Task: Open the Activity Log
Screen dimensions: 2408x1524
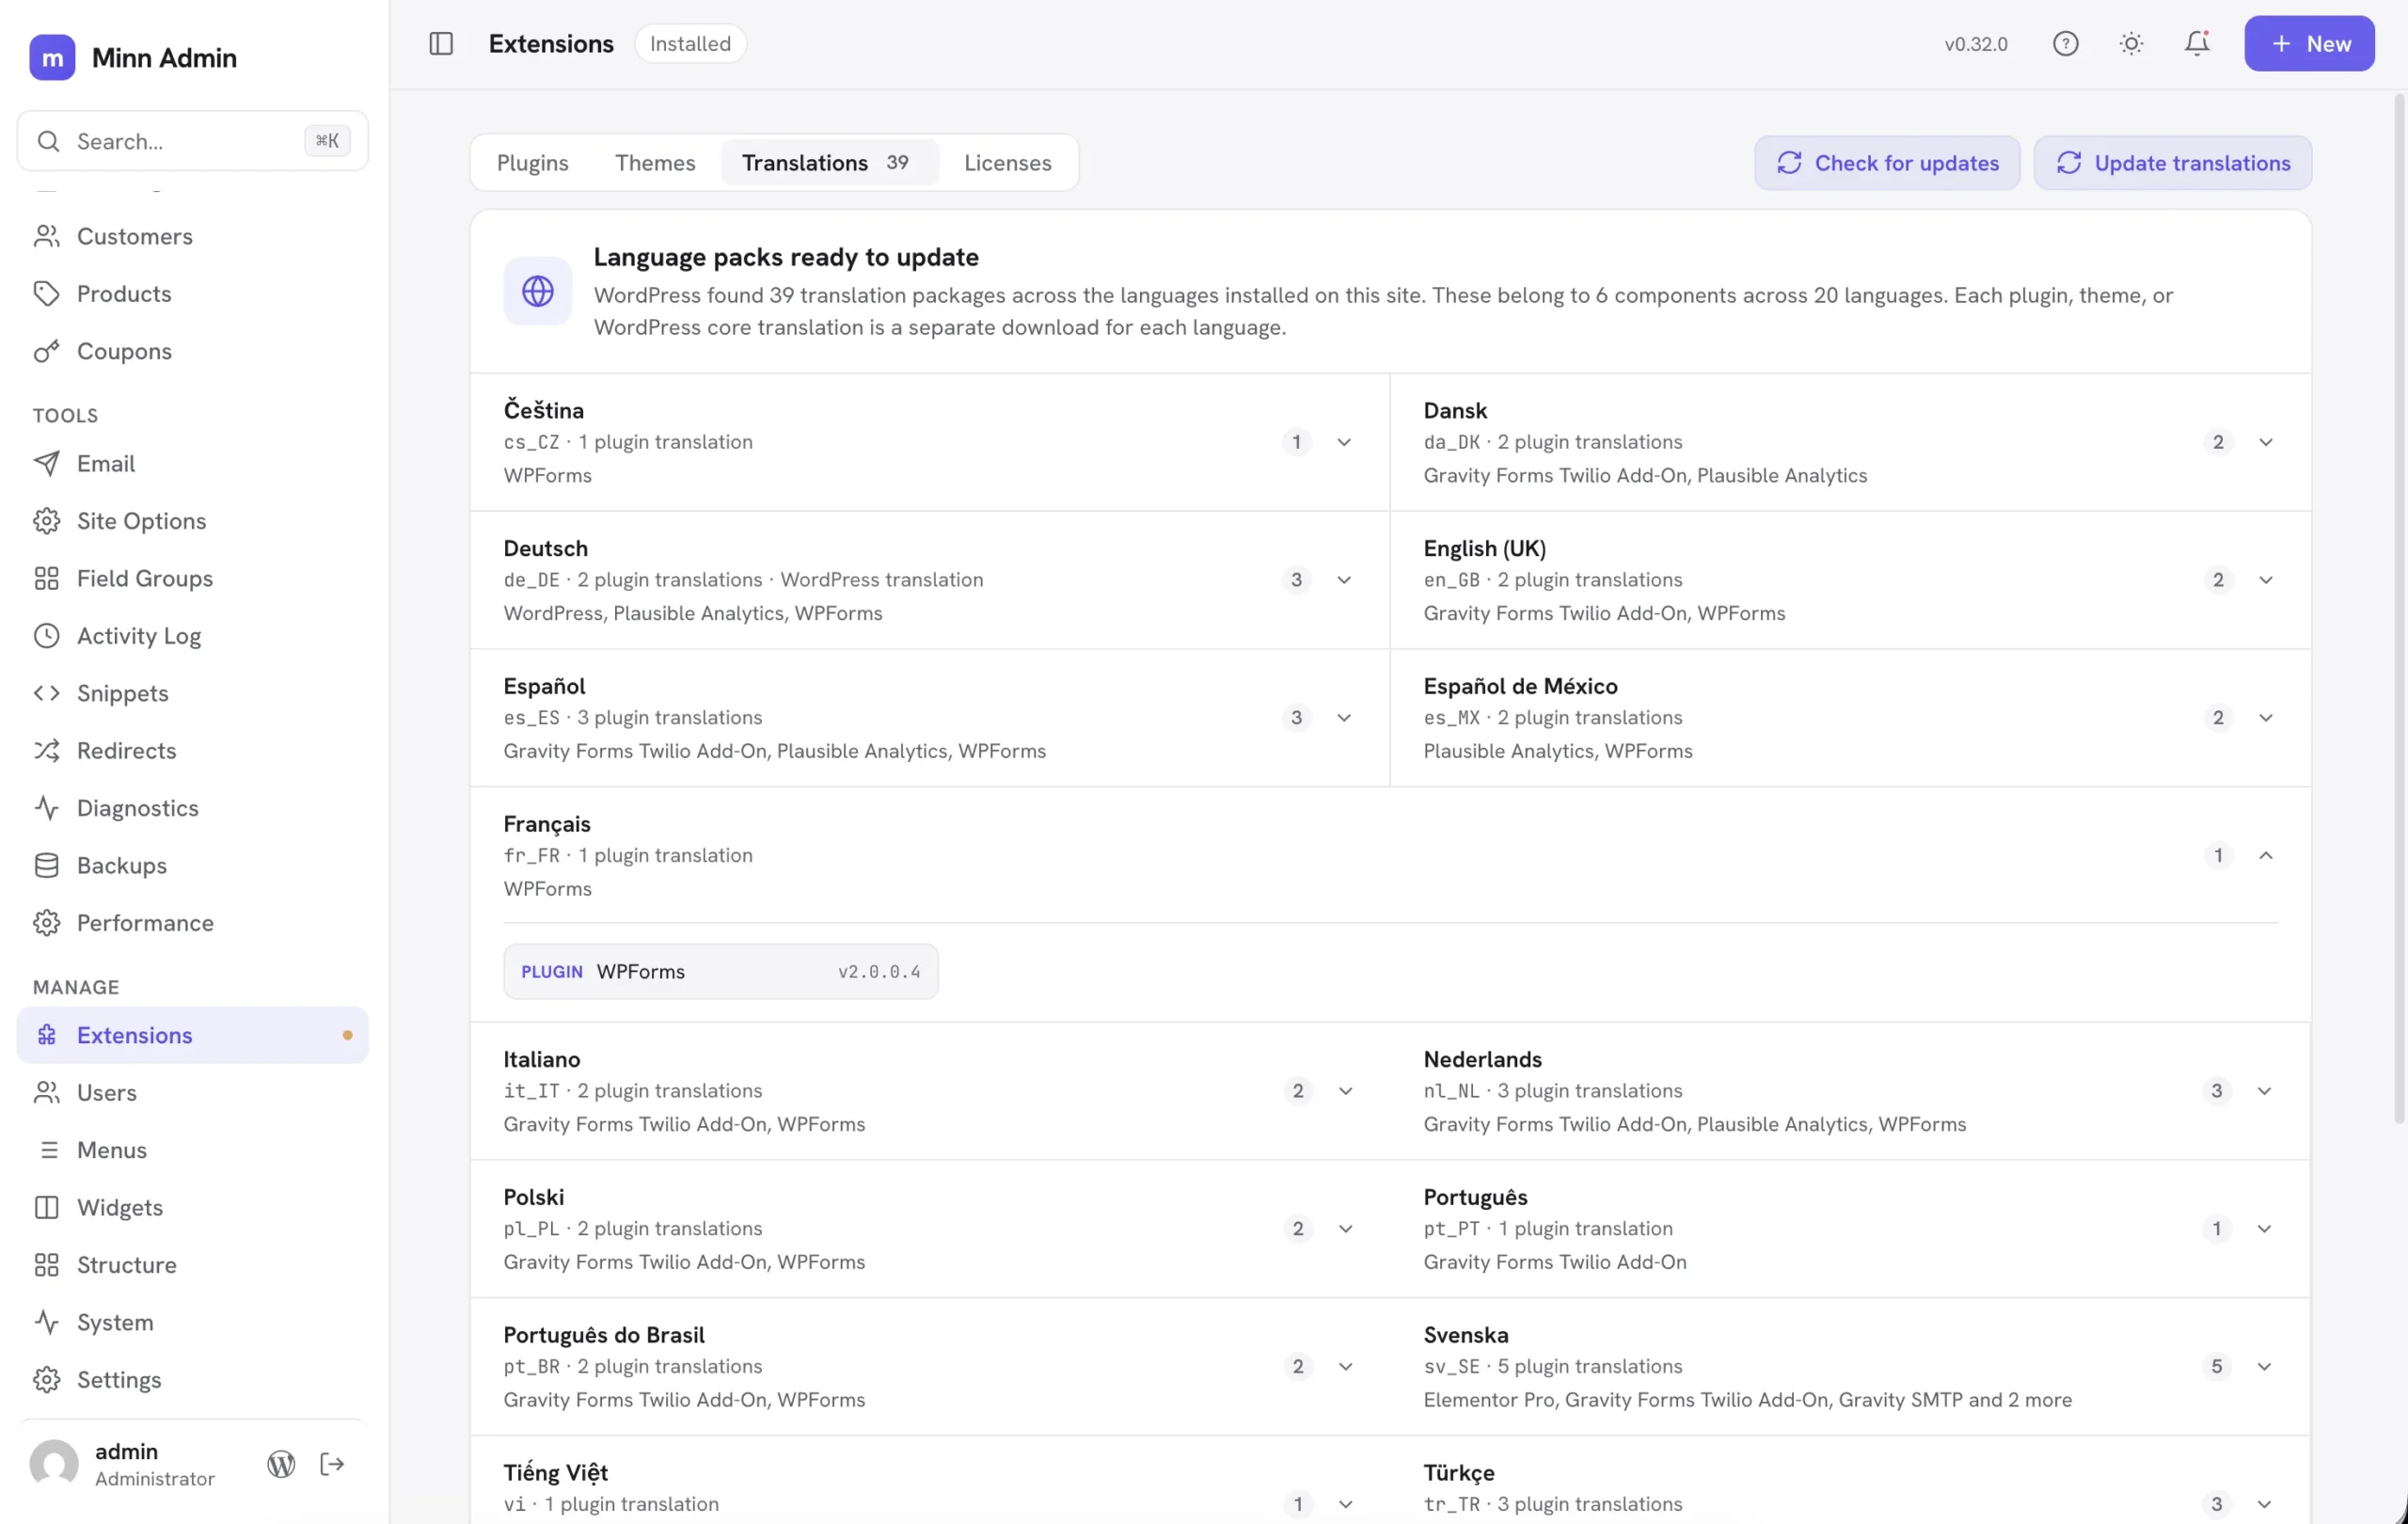Action: coord(192,636)
